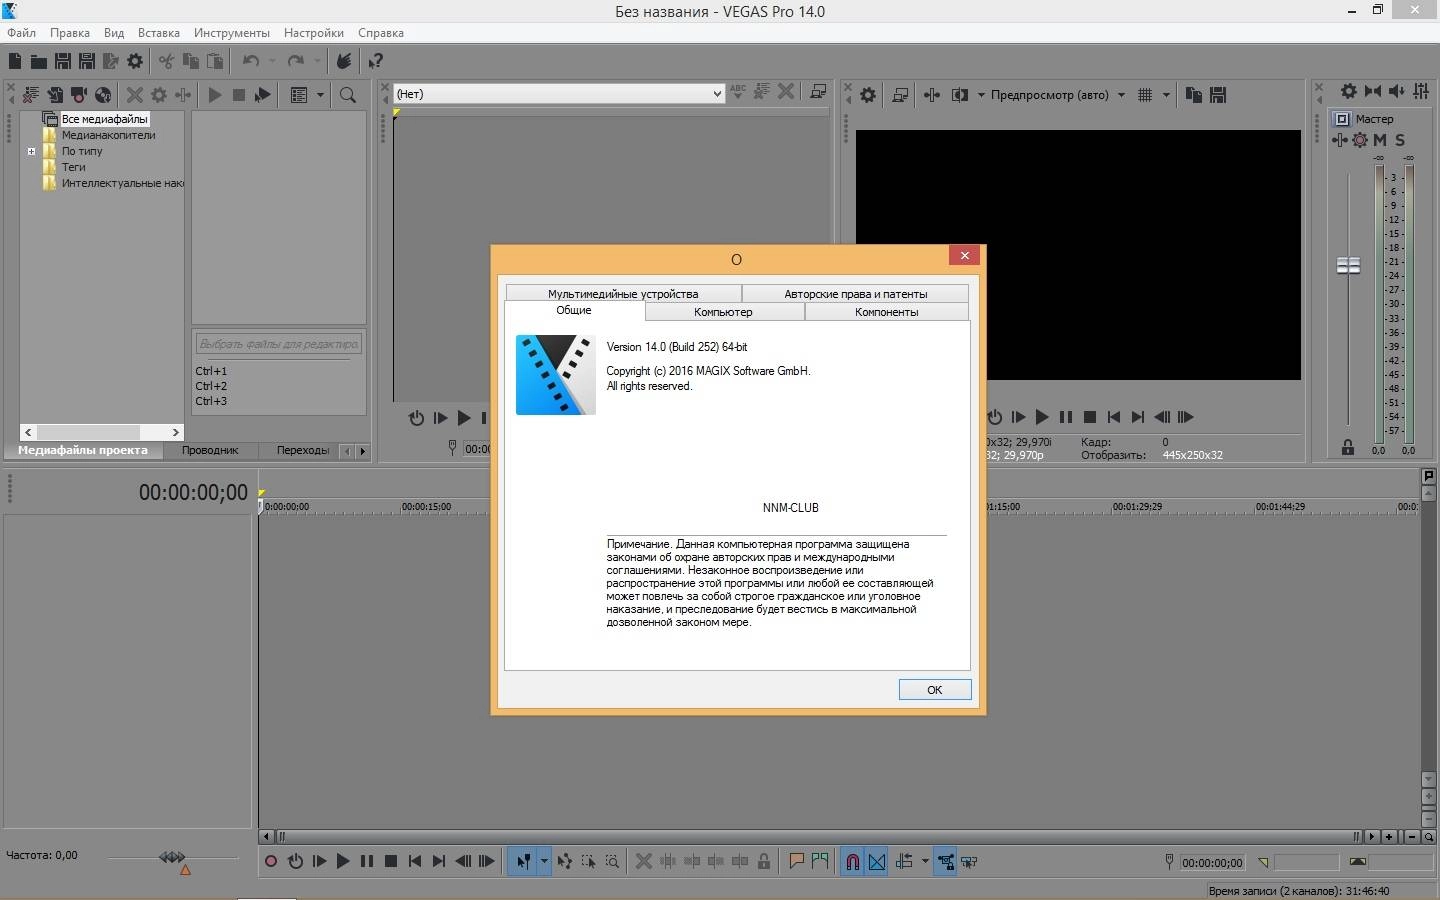Click video preview on external monitor icon
Viewport: 1440px width, 900px height.
(899, 95)
